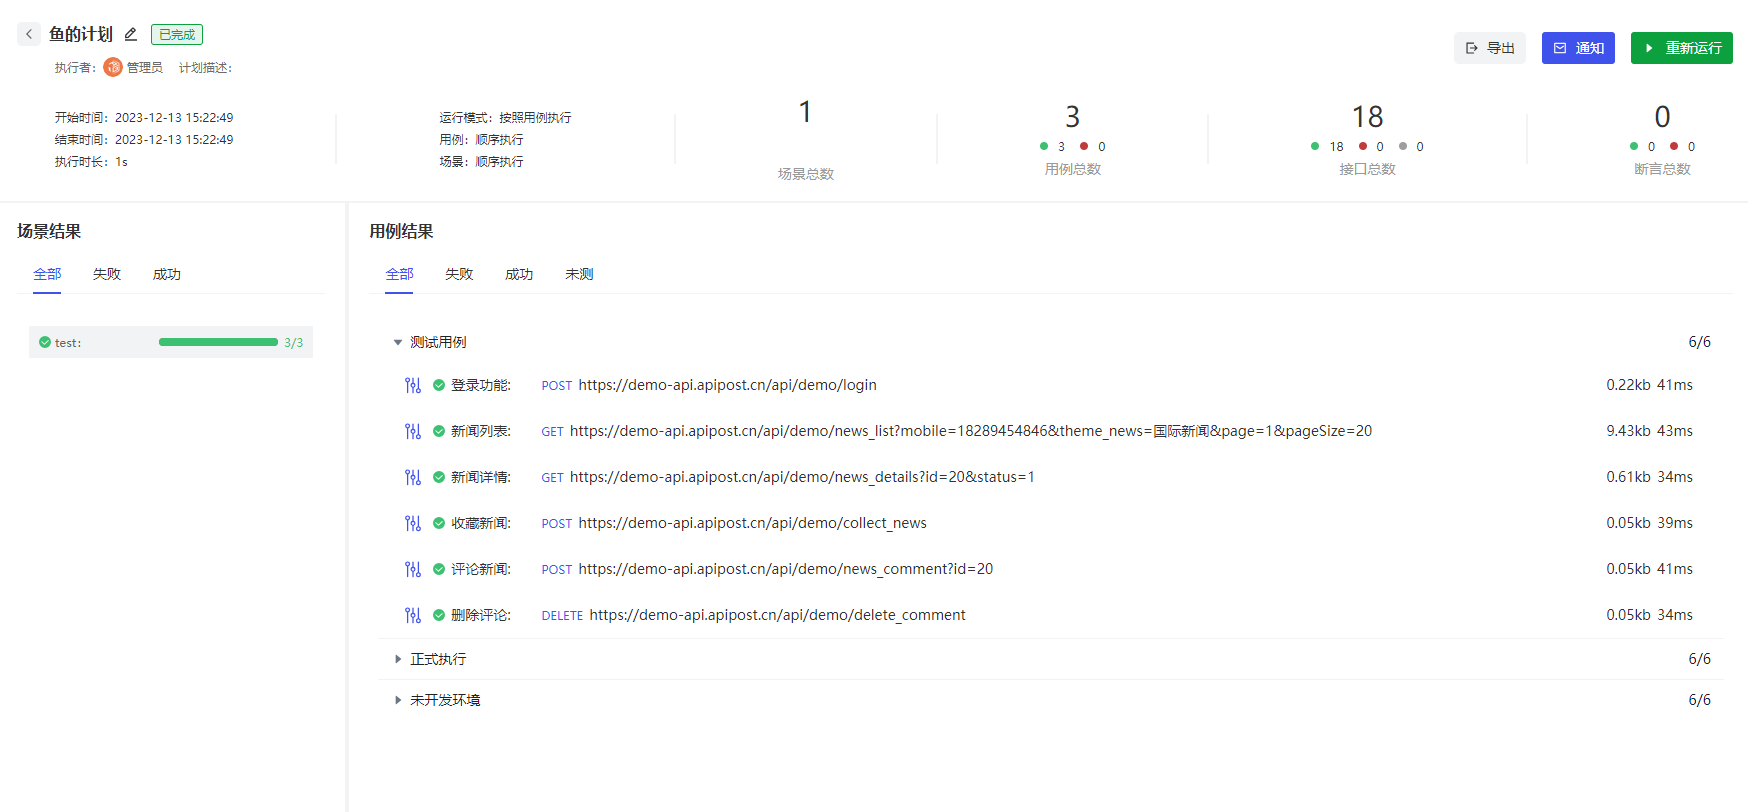This screenshot has width=1748, height=812.
Task: Open settings icon for 新闻列表 row
Action: 413,431
